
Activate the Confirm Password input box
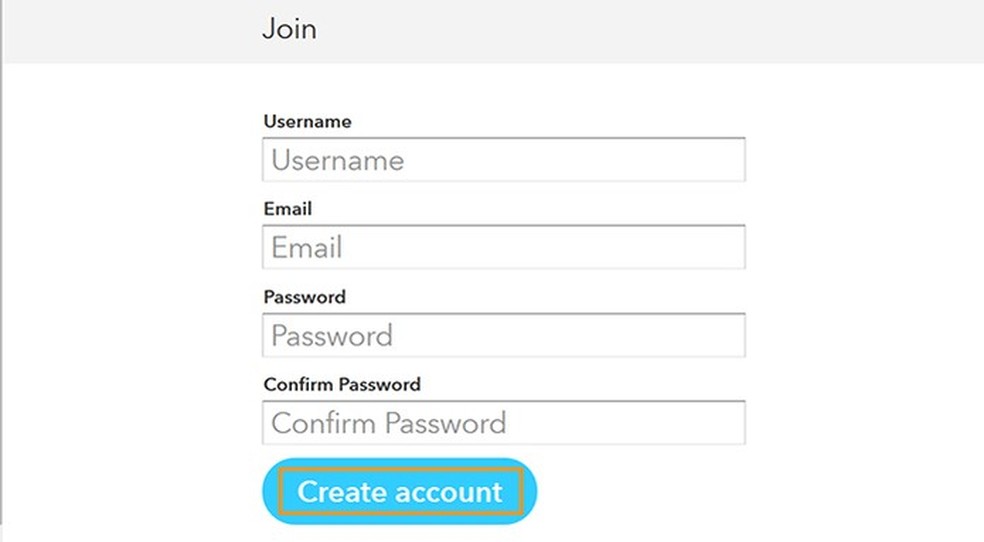coord(503,422)
